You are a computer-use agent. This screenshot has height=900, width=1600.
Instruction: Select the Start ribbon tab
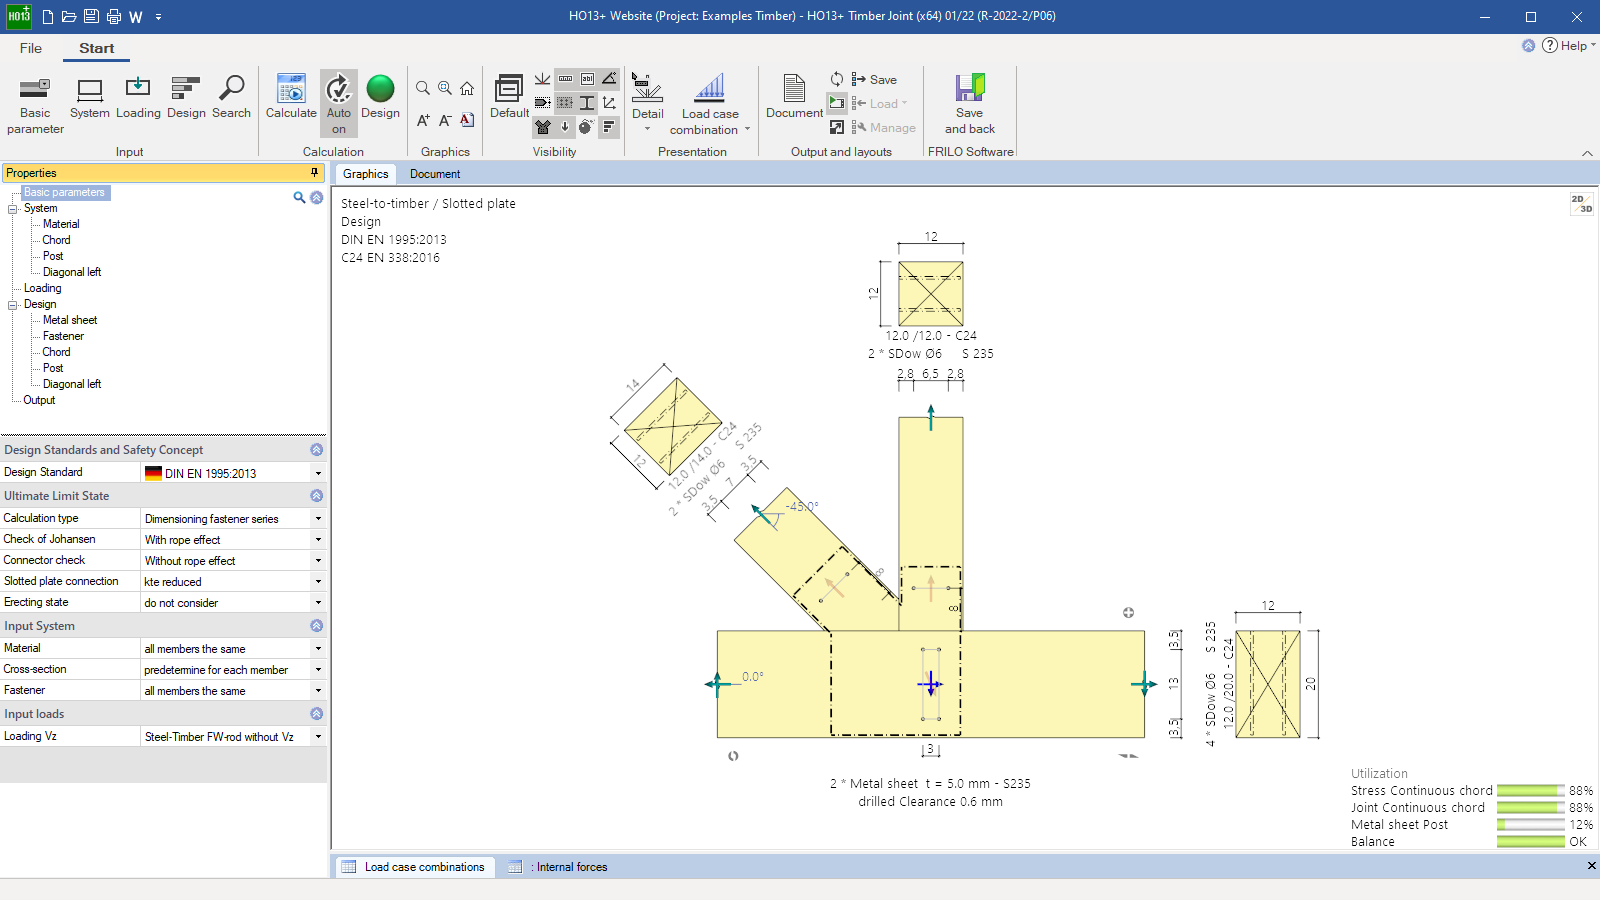[97, 48]
